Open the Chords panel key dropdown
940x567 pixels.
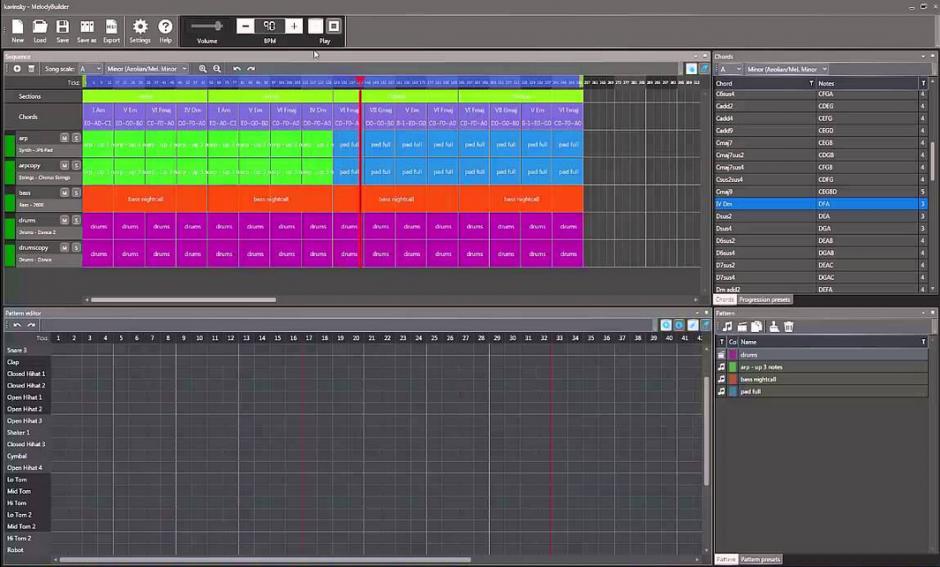click(730, 70)
